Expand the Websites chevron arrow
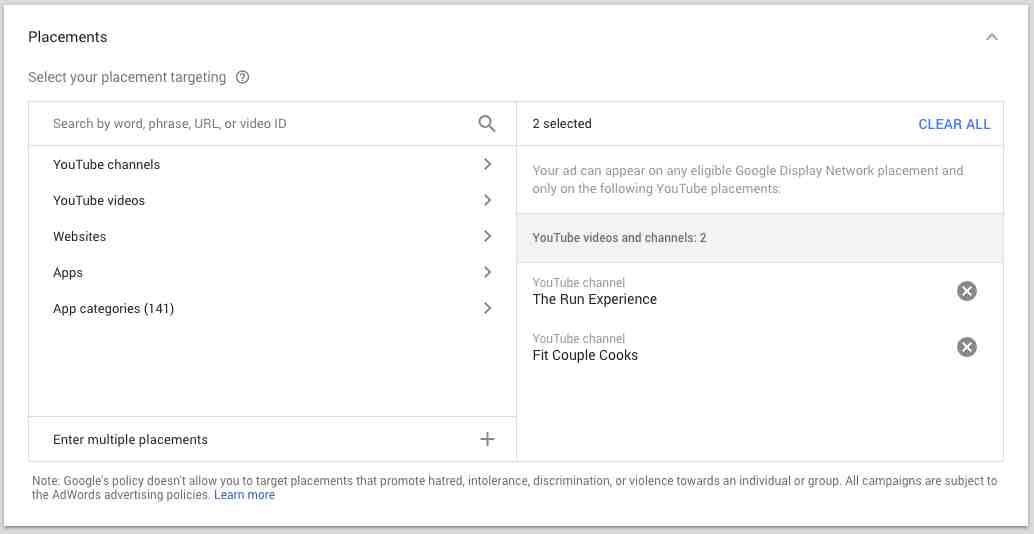 coord(487,236)
